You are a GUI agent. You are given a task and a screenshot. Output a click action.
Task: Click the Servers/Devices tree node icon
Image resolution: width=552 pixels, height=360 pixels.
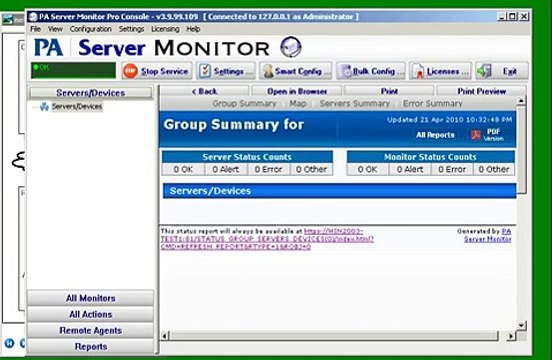44,106
